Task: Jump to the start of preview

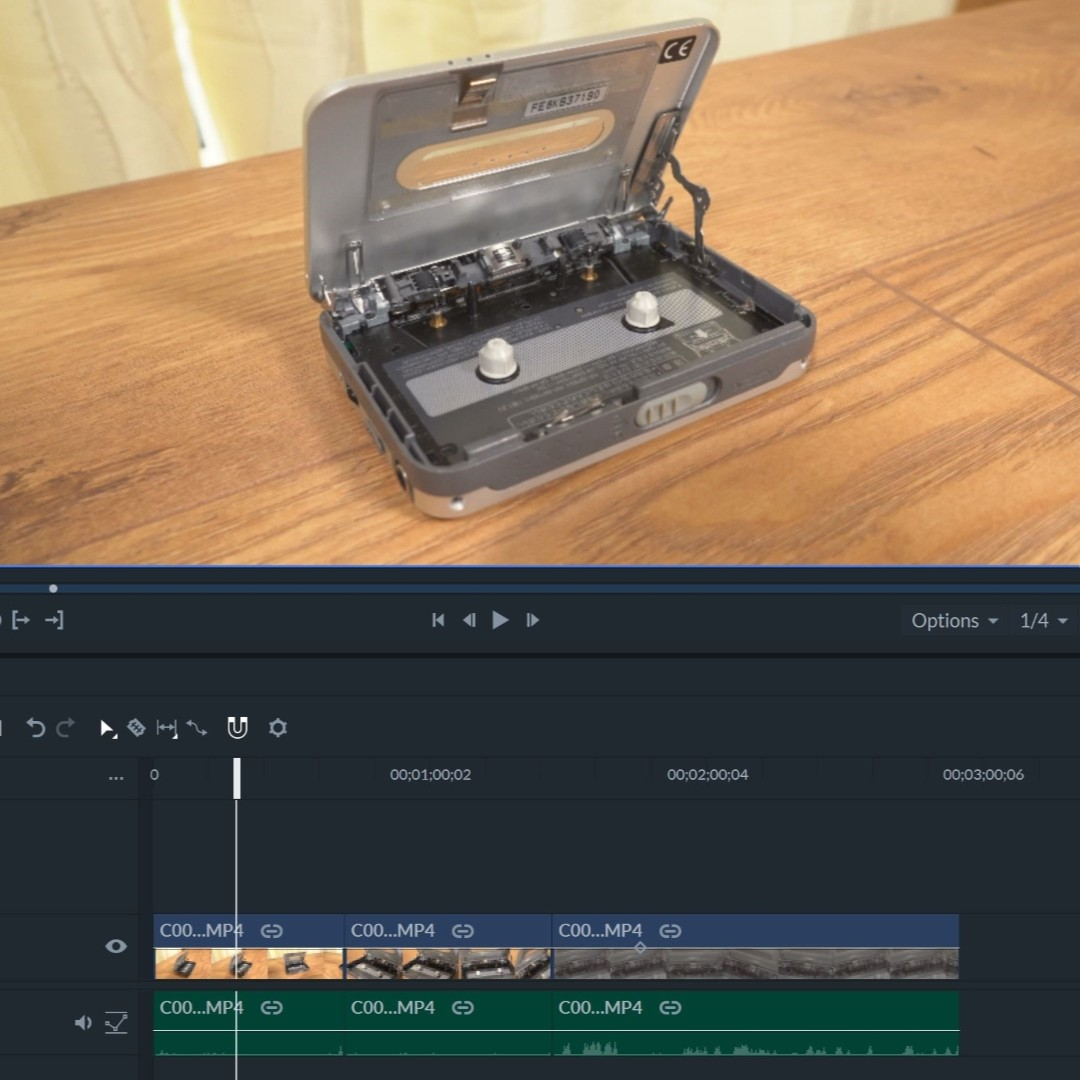Action: [x=438, y=620]
